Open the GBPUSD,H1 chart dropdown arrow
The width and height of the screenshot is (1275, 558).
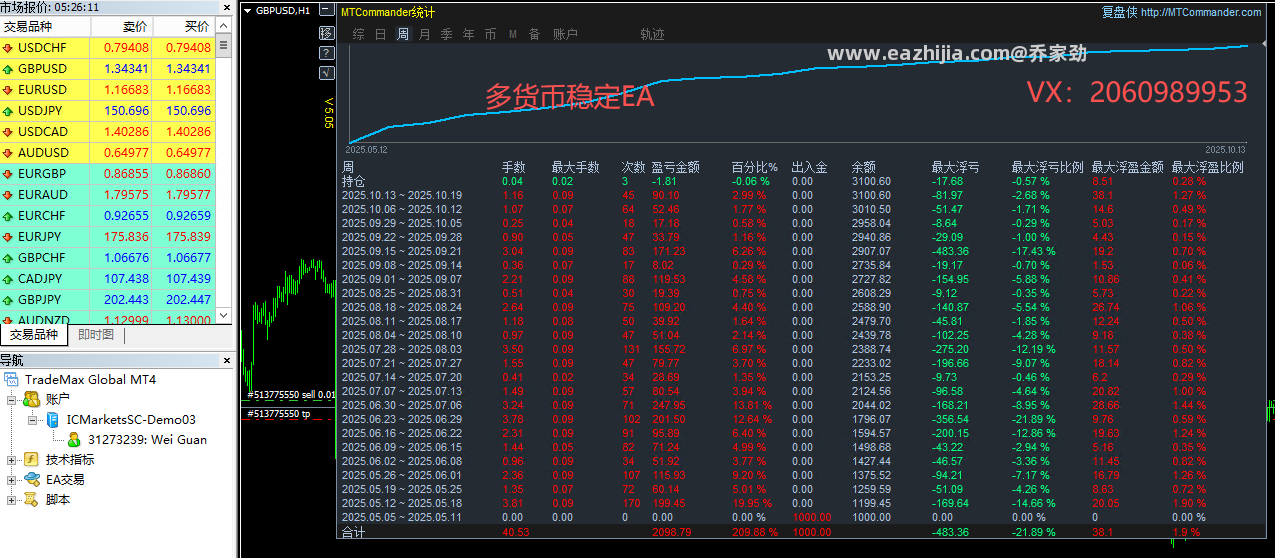coord(248,12)
